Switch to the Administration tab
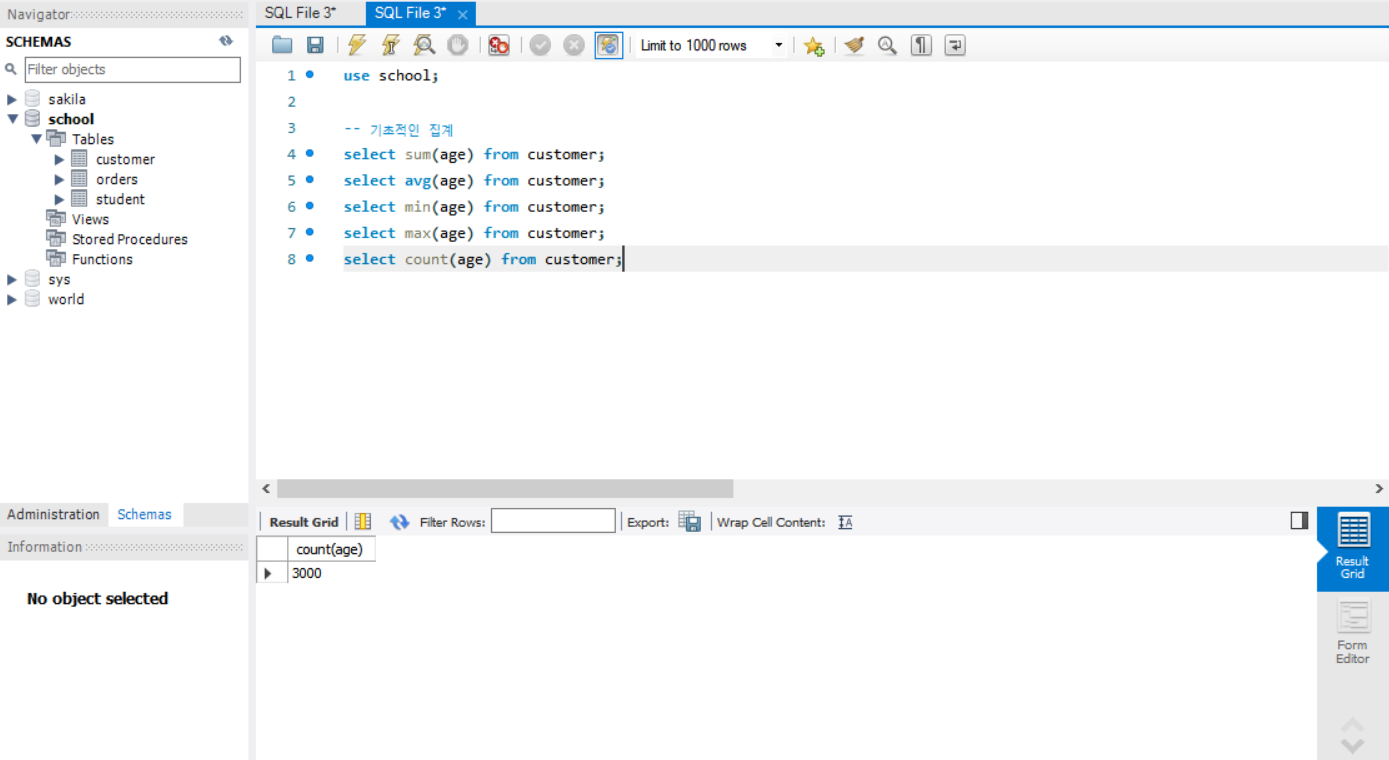 coord(54,514)
